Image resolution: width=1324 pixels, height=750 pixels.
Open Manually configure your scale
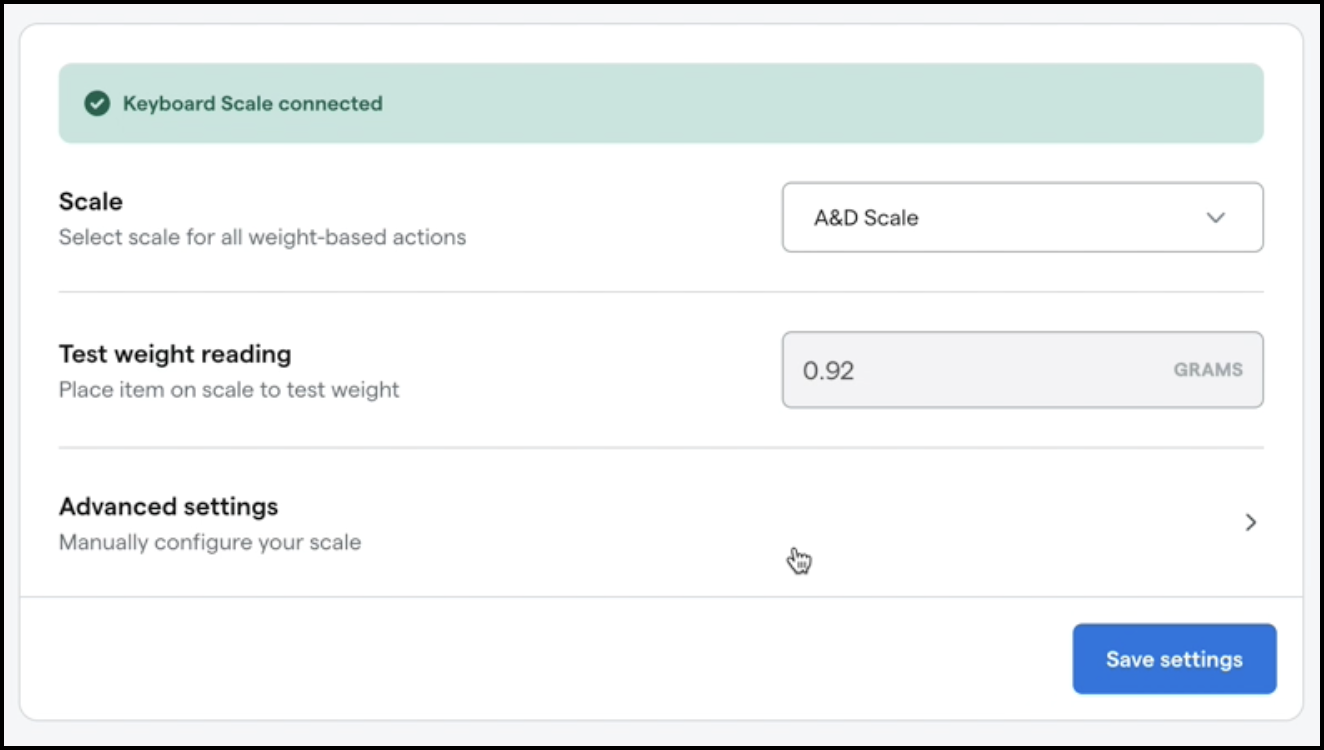click(x=210, y=542)
